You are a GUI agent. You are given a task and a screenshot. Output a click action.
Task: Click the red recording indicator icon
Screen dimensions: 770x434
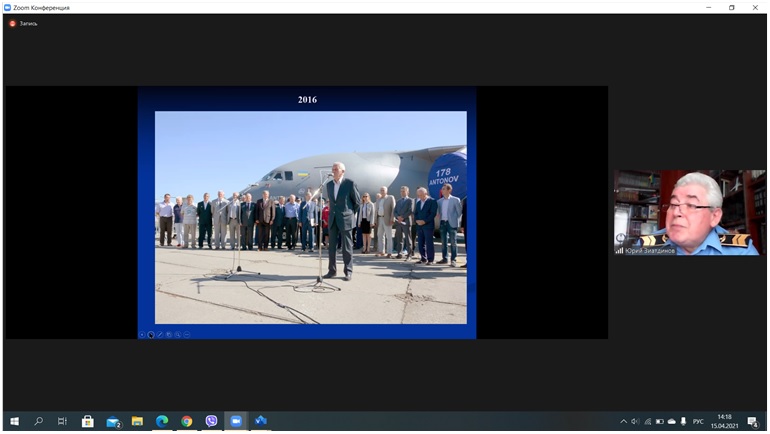13,23
